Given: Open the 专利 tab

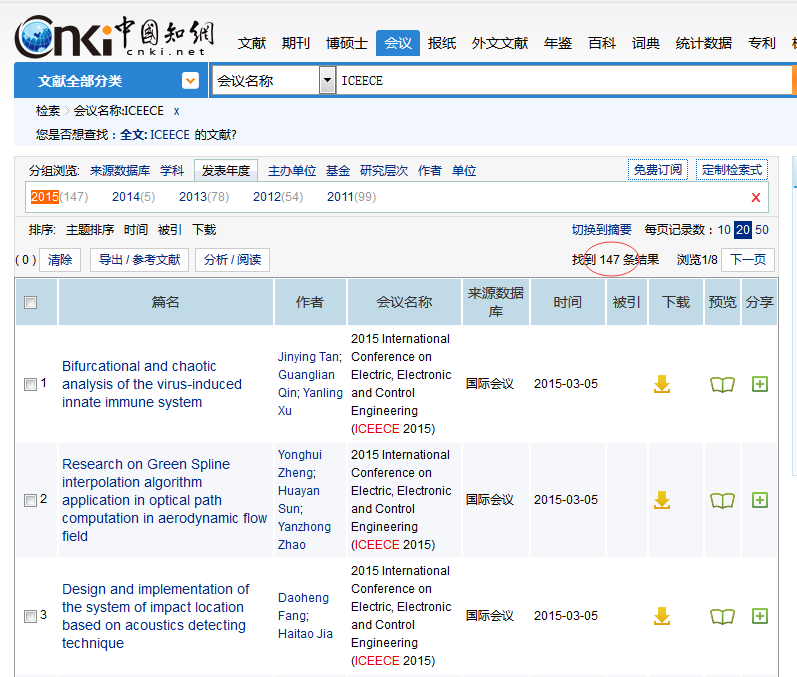Looking at the screenshot, I should pyautogui.click(x=761, y=43).
